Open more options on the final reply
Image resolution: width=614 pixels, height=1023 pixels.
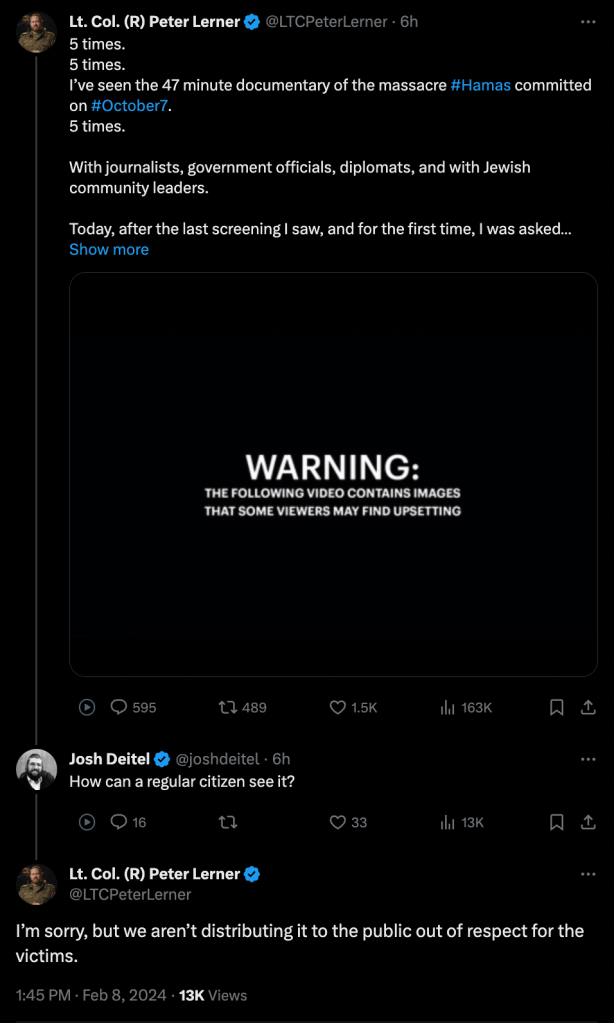point(588,874)
